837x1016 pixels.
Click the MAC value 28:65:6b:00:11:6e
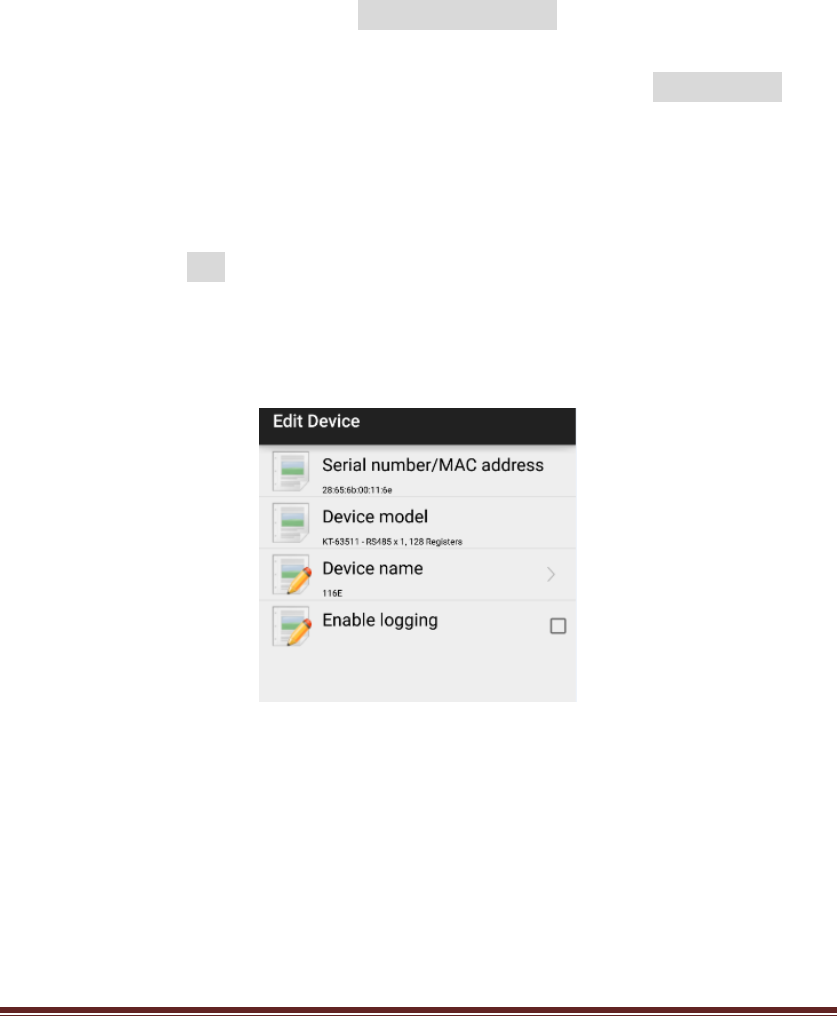tap(357, 490)
